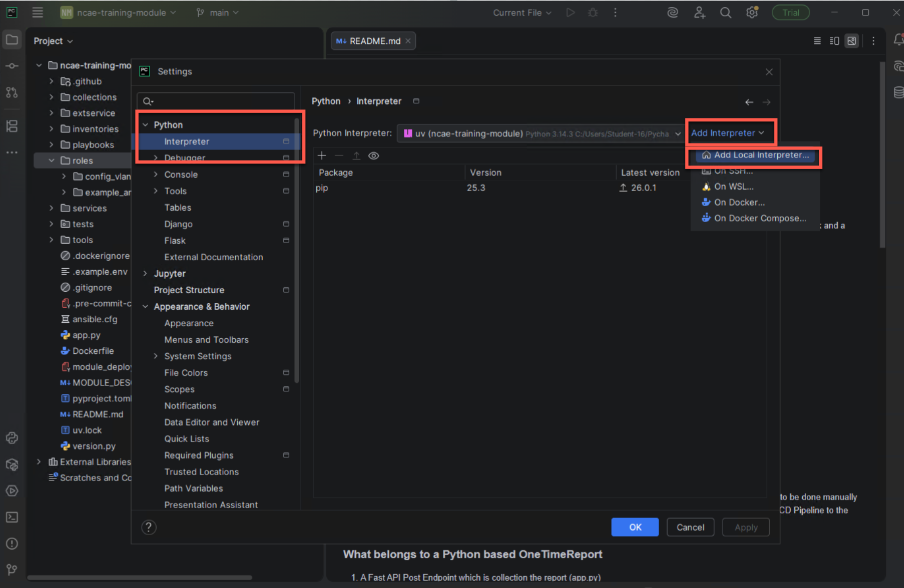Open the Pull Requests tool window icon

(12, 92)
